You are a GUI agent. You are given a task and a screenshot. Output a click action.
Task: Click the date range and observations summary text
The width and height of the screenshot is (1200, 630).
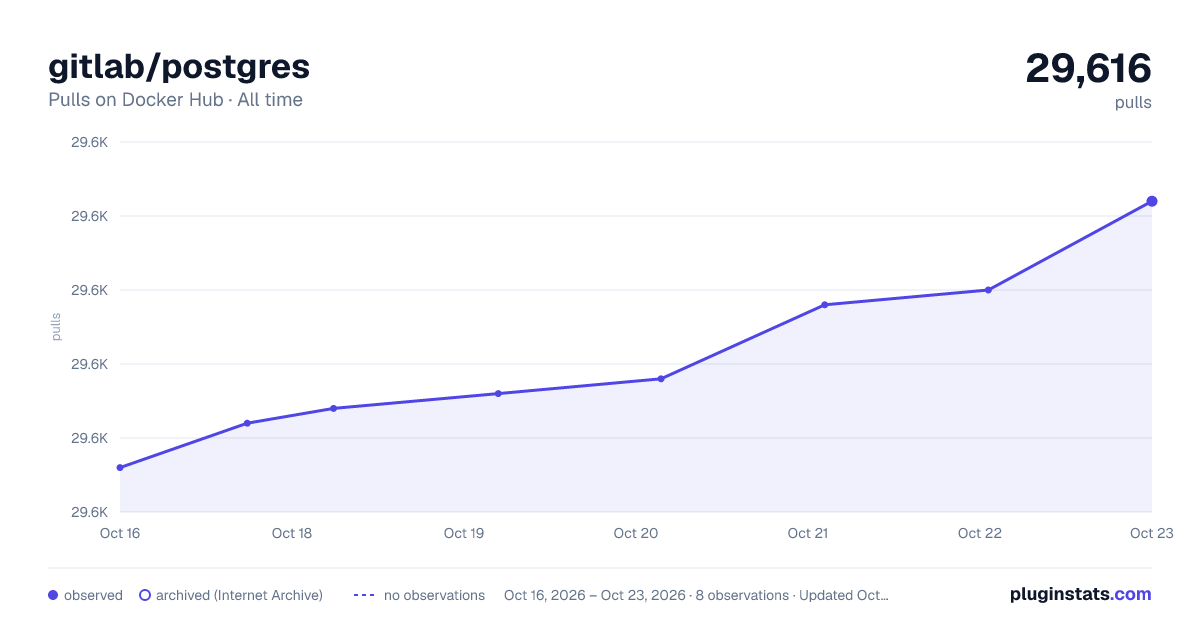tap(697, 595)
